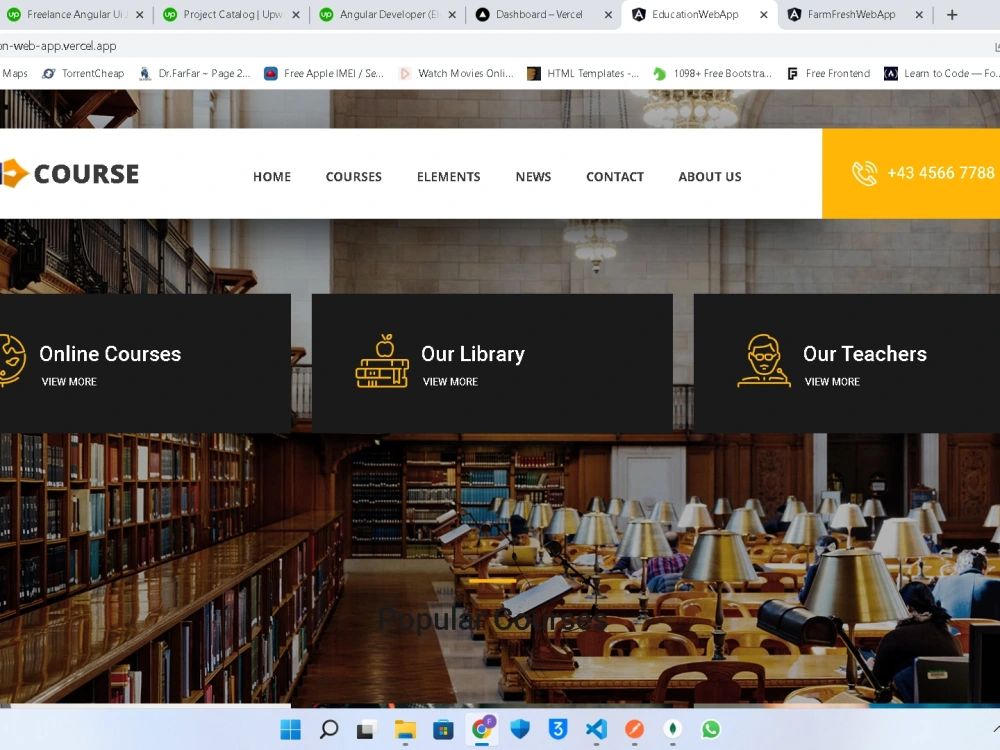This screenshot has height=750, width=1000.
Task: Open 1098+ Free Bootstrap bookmark
Action: tap(713, 73)
